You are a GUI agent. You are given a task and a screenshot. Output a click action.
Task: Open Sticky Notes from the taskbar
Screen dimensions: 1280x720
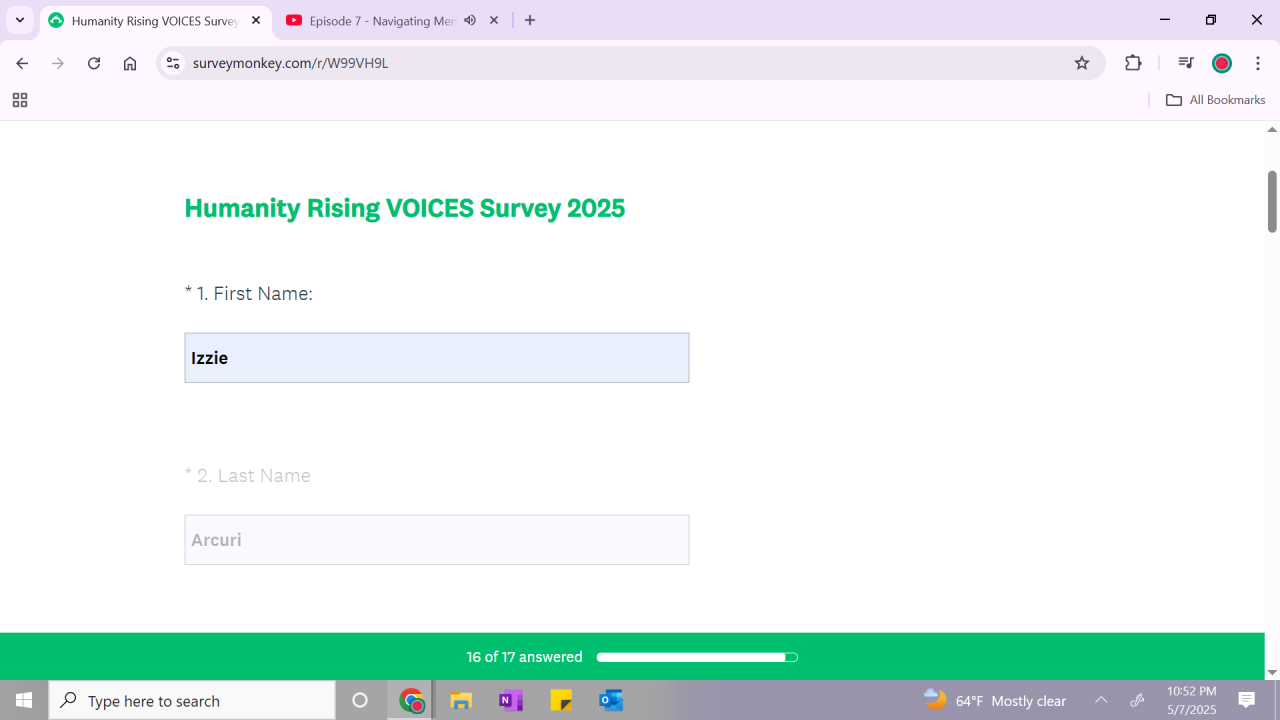click(561, 701)
